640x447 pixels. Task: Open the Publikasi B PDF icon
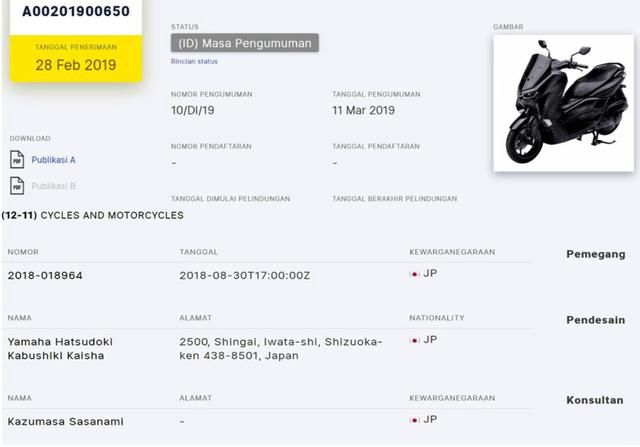click(17, 186)
